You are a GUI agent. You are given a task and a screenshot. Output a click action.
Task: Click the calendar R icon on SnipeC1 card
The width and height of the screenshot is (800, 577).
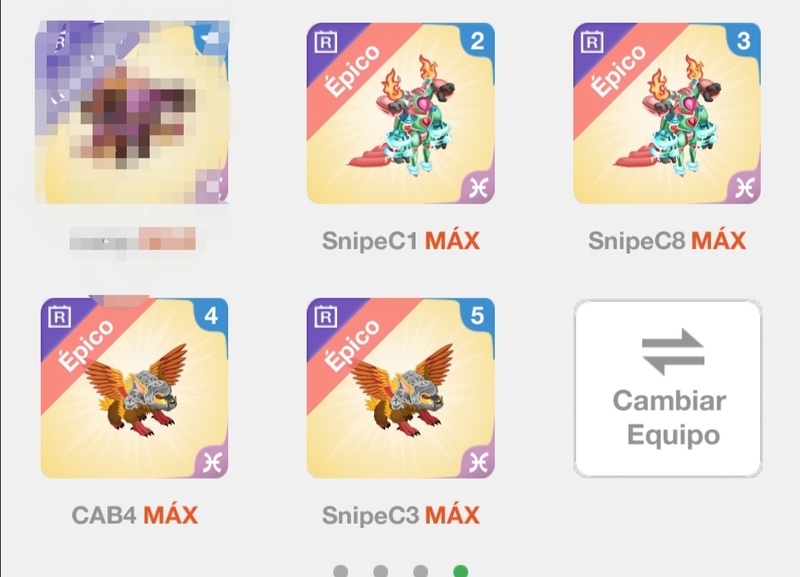(326, 42)
